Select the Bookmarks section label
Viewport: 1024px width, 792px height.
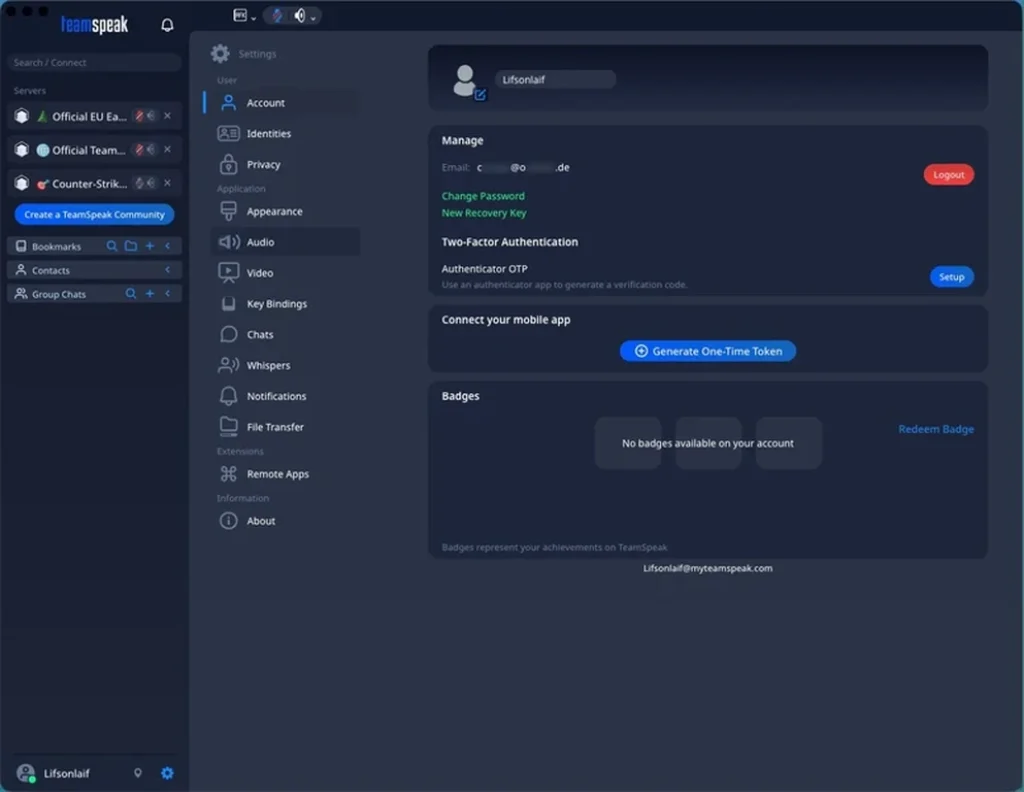[56, 247]
